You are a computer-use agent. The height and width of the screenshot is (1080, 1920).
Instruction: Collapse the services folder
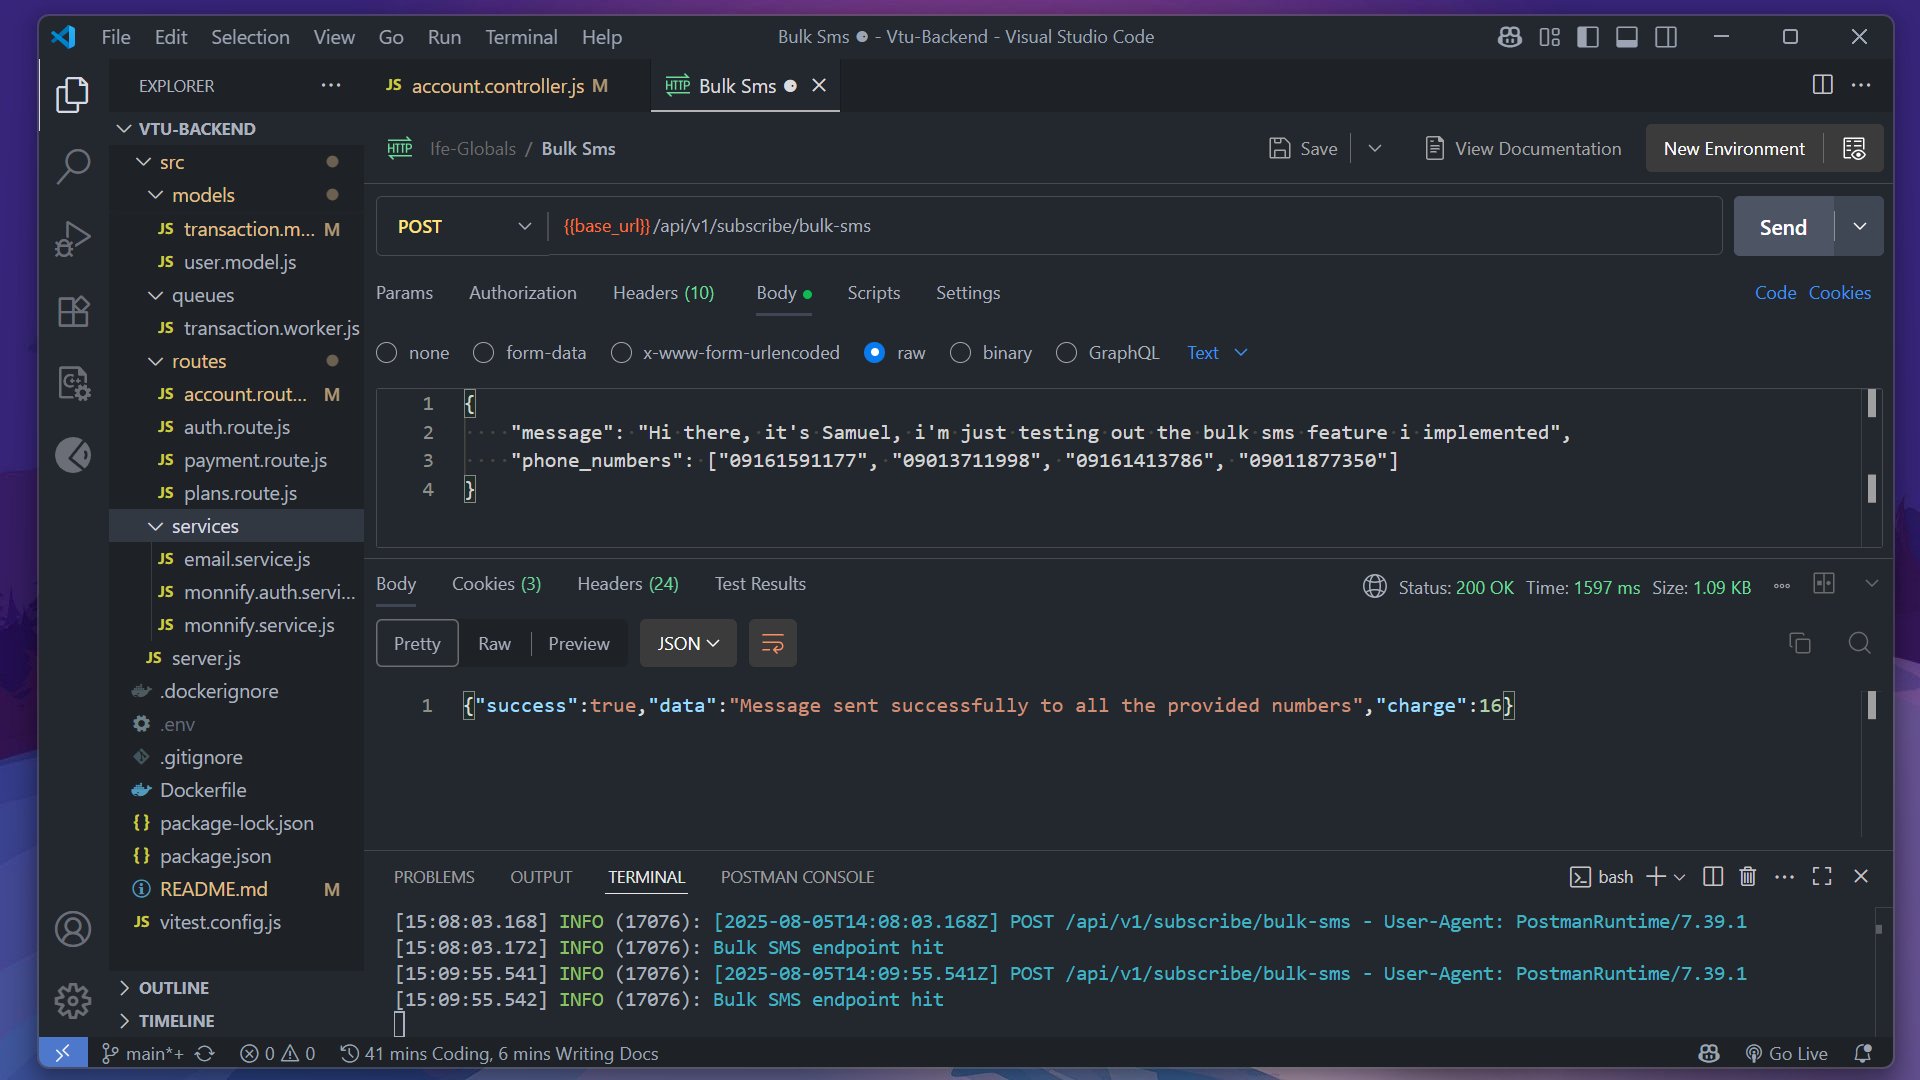[x=204, y=526]
